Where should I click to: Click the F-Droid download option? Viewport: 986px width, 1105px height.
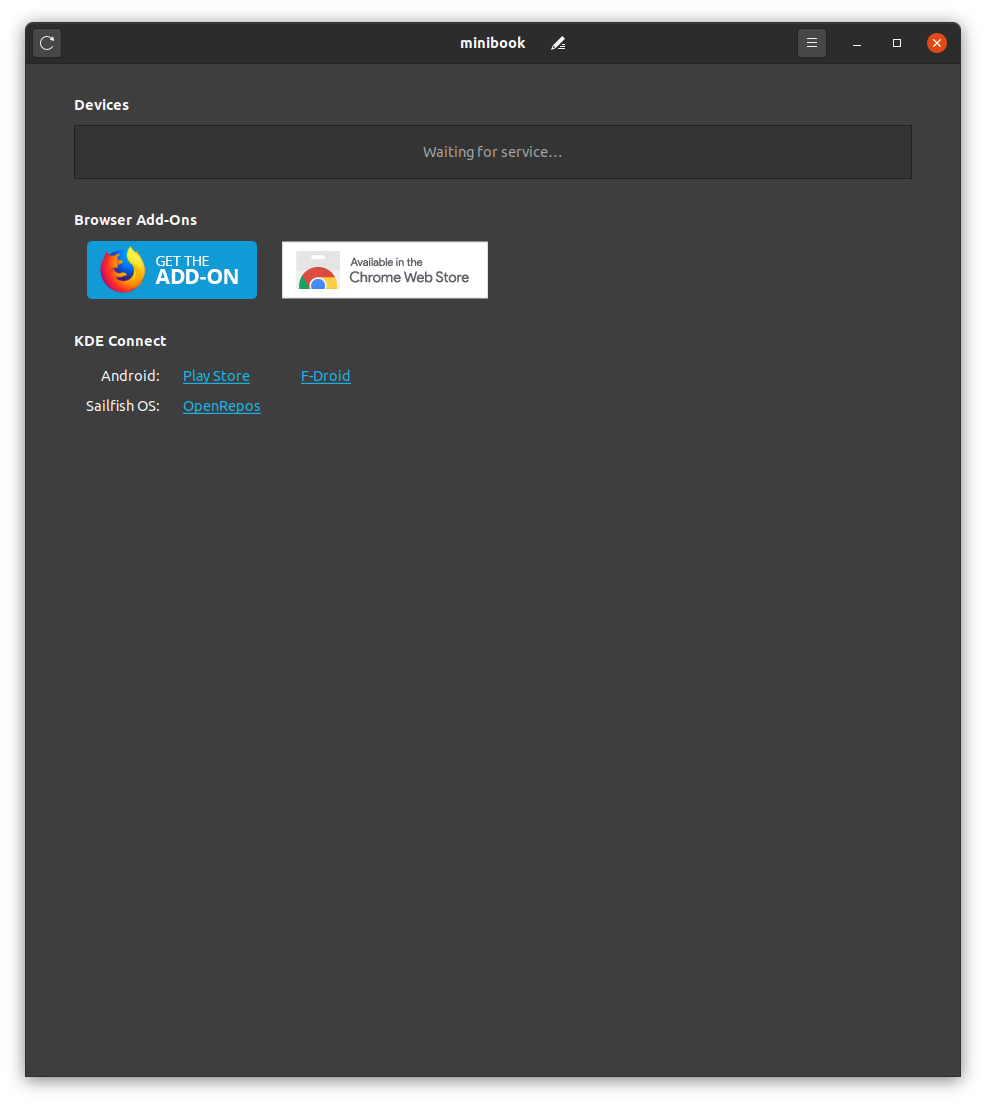[325, 375]
